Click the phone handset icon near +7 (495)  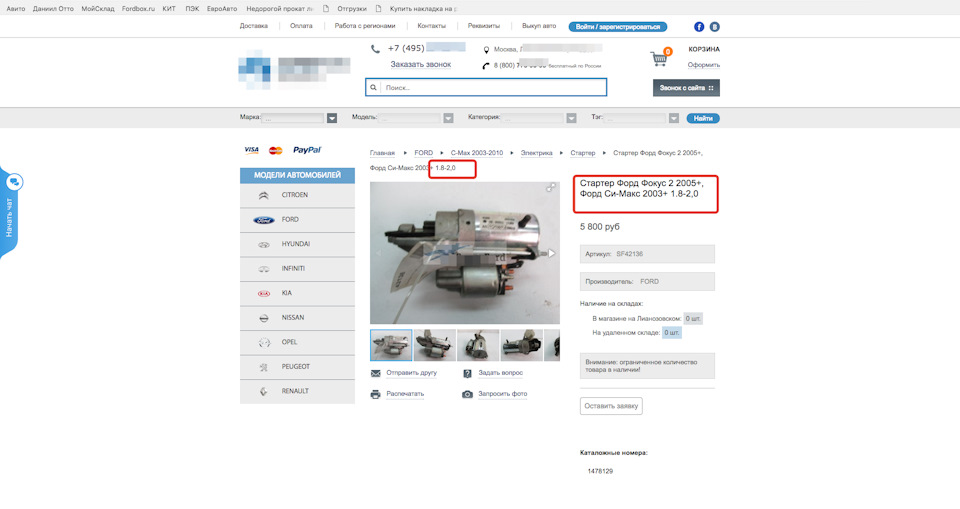click(x=375, y=49)
